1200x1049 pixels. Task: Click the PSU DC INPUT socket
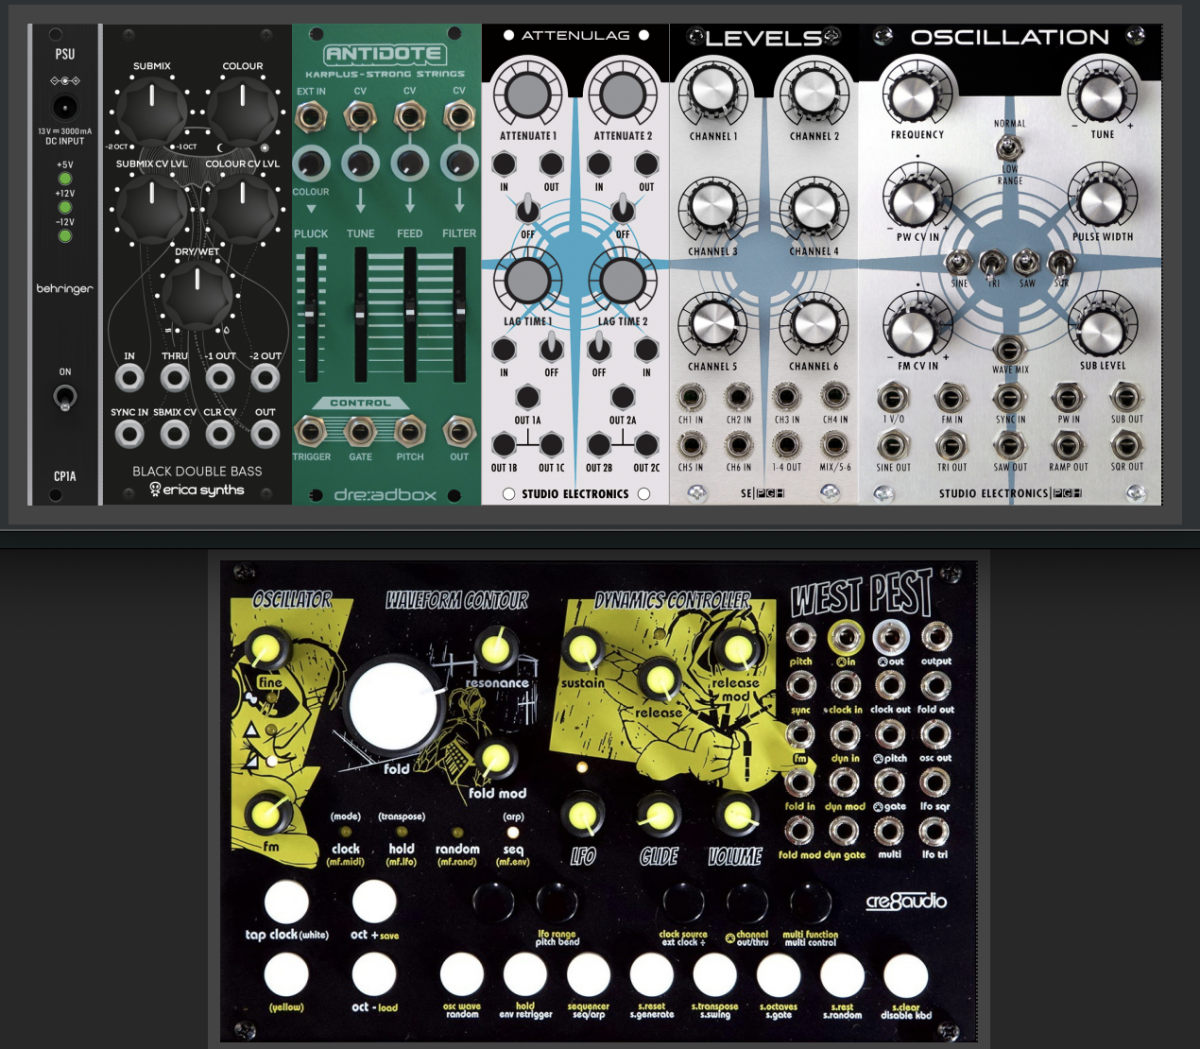click(x=65, y=108)
